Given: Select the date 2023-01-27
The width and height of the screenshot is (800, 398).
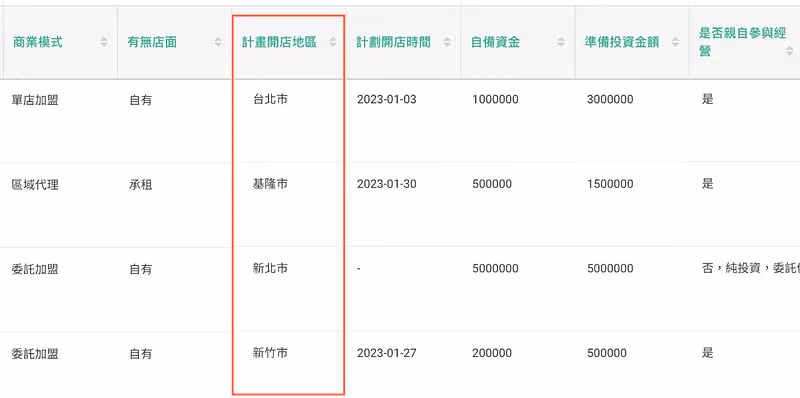Looking at the screenshot, I should coord(387,354).
